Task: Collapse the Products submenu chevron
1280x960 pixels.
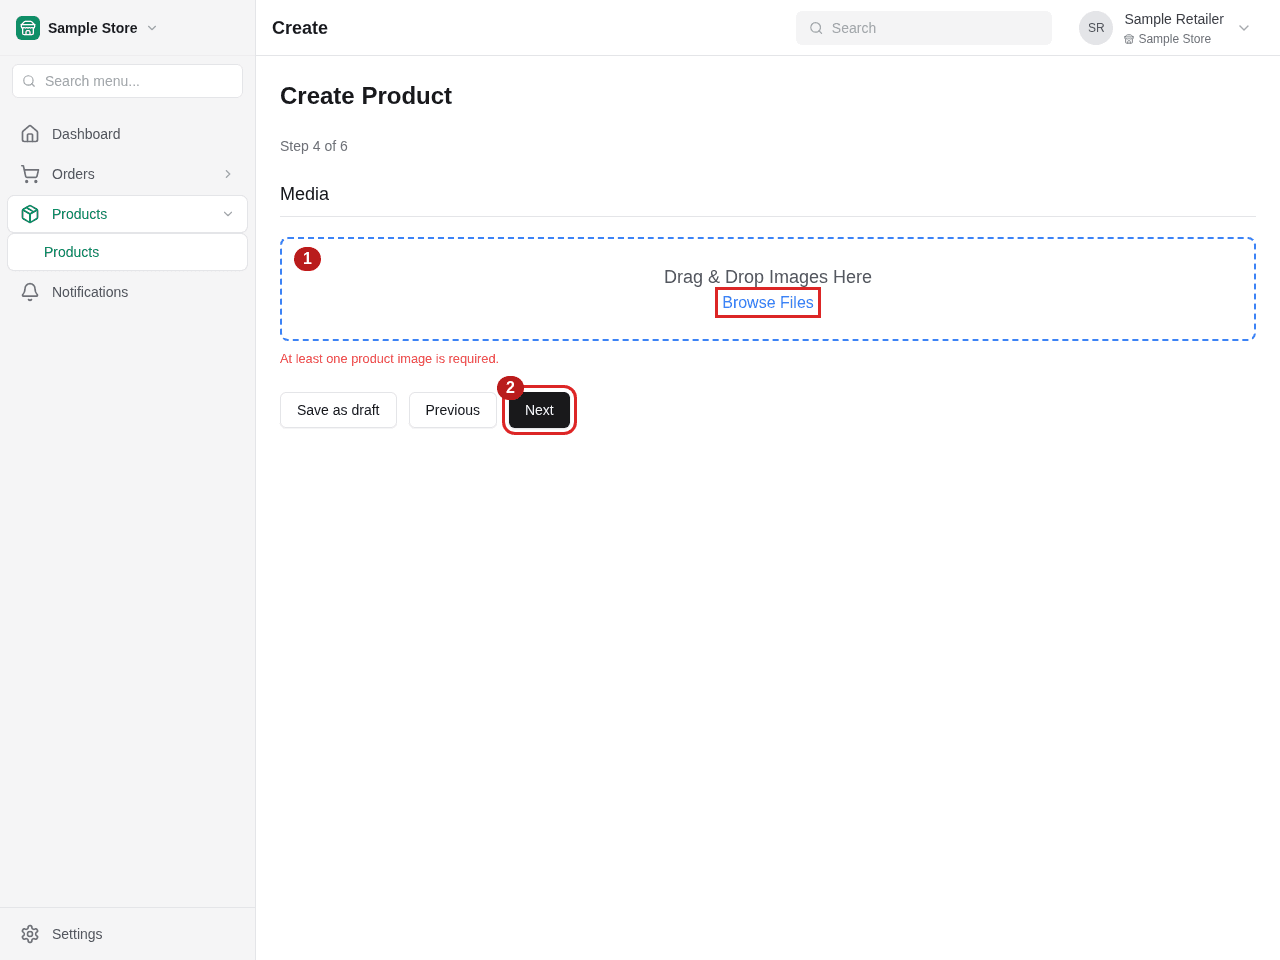Action: coord(228,214)
